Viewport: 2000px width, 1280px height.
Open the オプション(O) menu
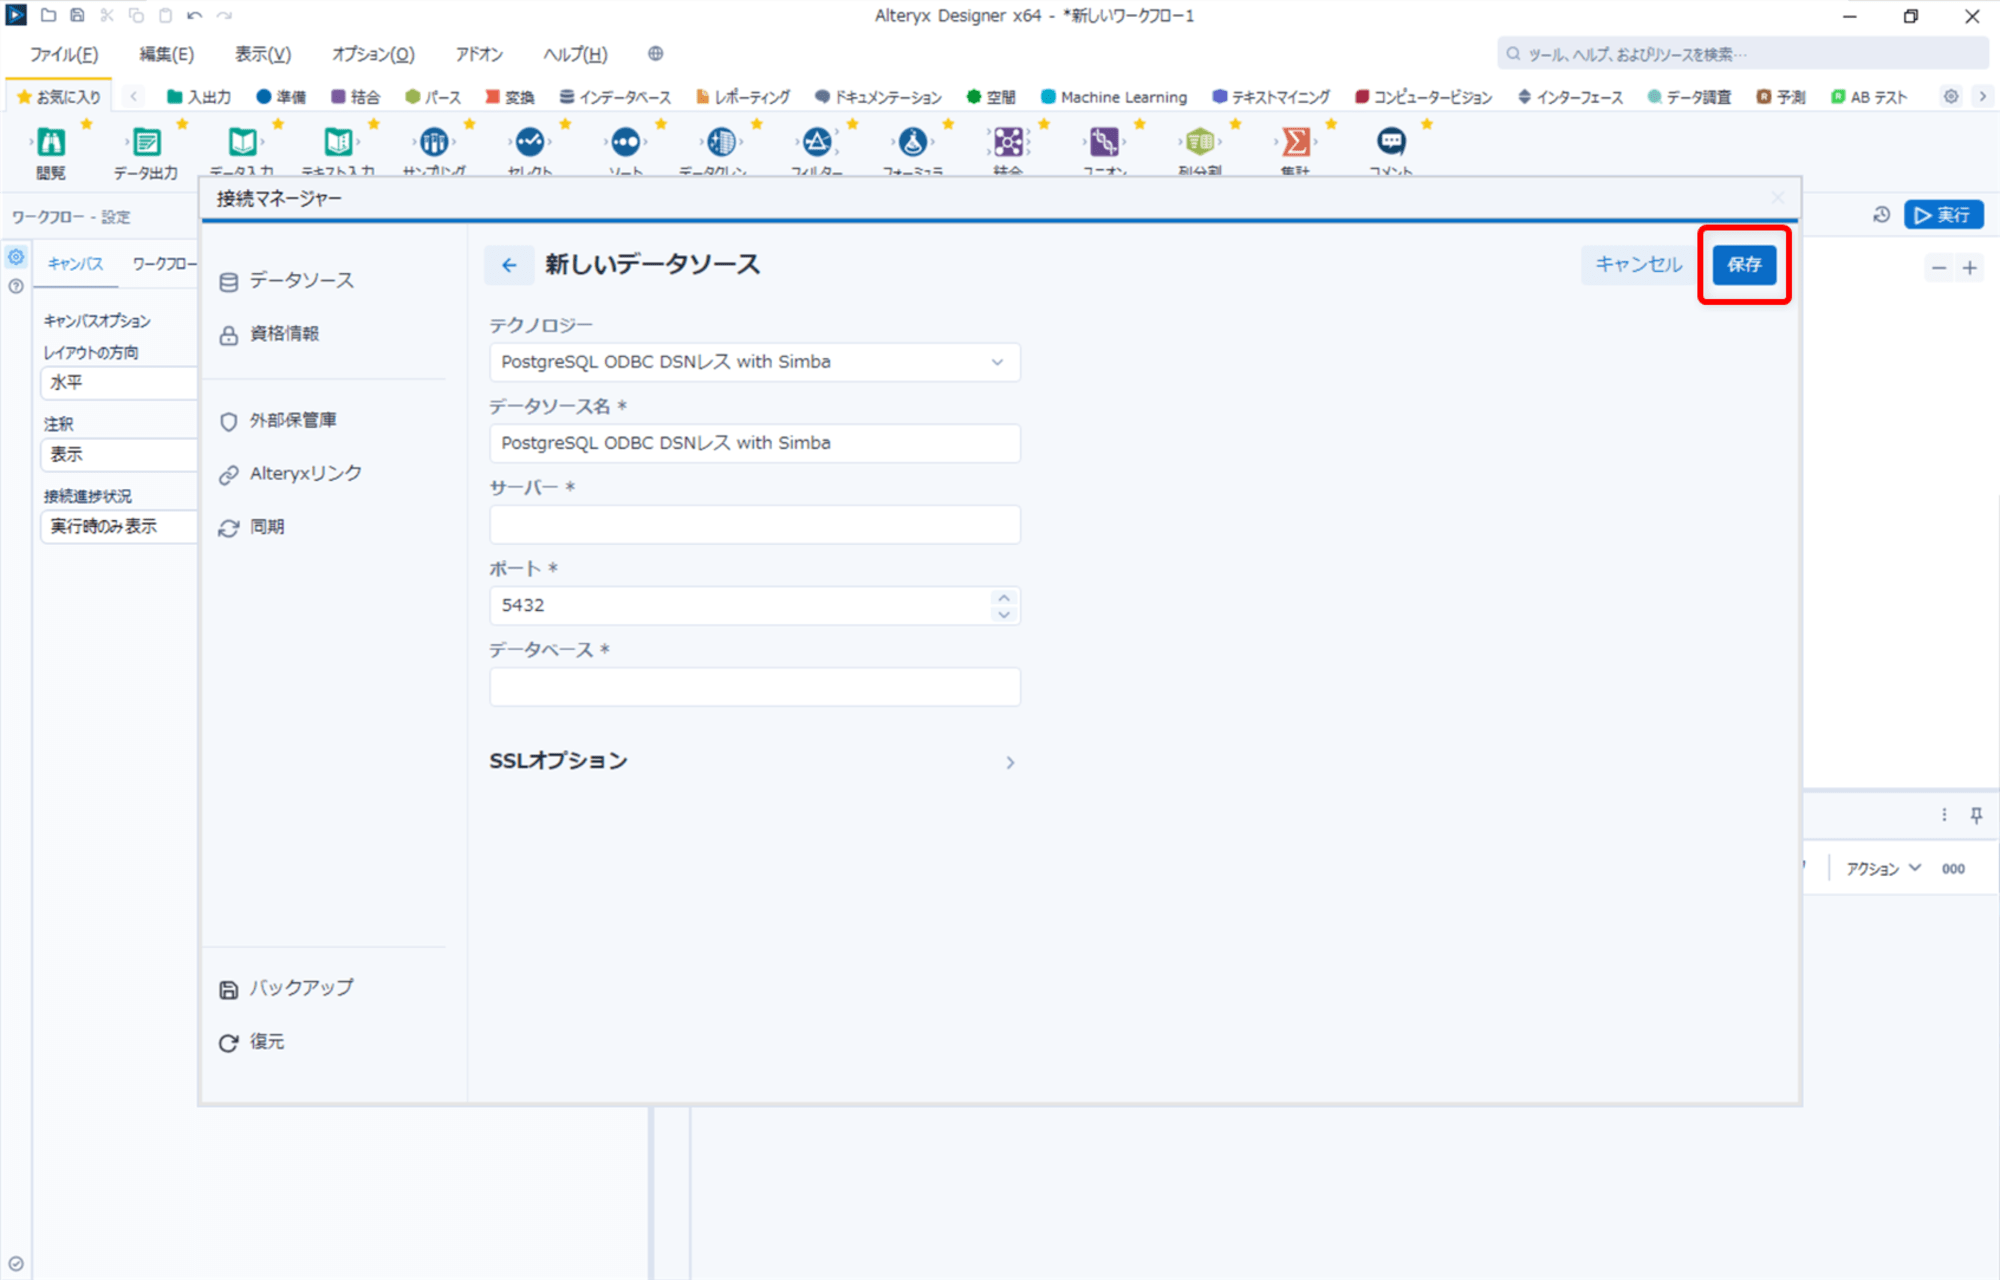373,54
